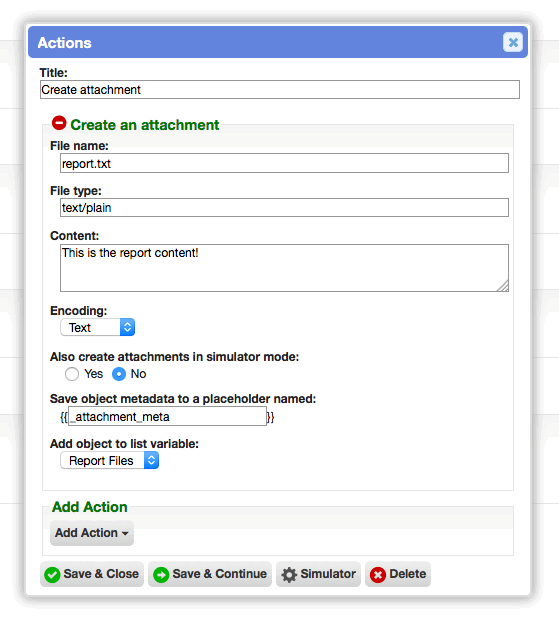Click the Save & Close button label
Image resolution: width=559 pixels, height=620 pixels.
101,574
